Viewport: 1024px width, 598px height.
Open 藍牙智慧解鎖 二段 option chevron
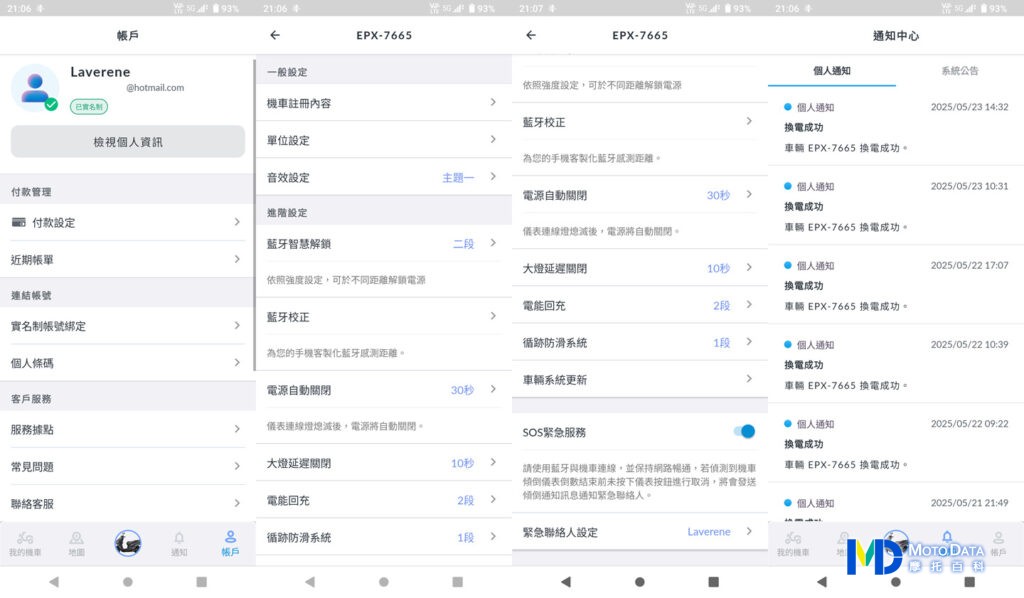click(492, 243)
